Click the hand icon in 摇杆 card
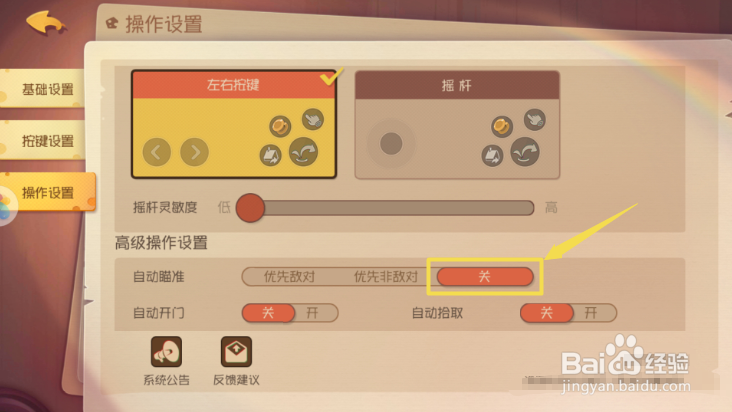This screenshot has height=412, width=732. pos(535,119)
